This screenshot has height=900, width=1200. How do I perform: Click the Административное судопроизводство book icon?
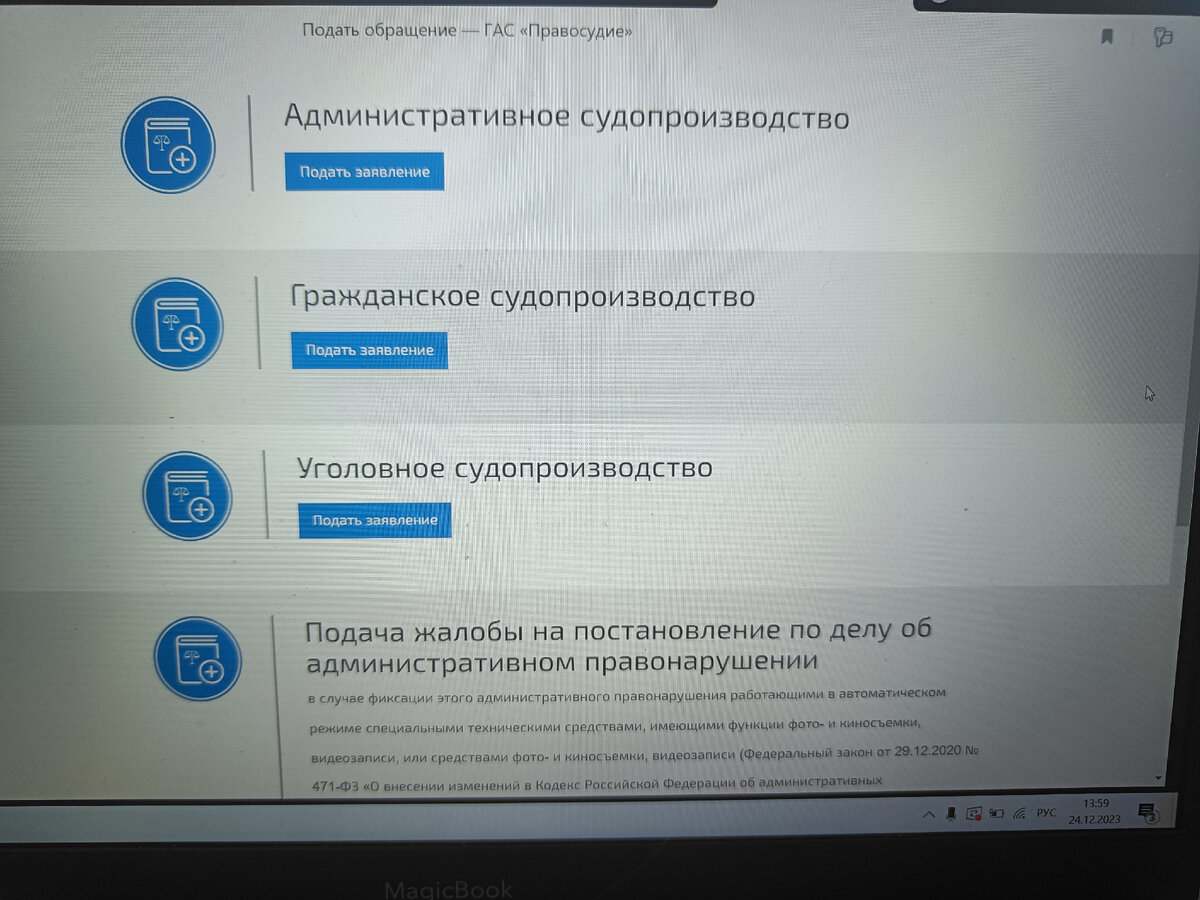[168, 145]
